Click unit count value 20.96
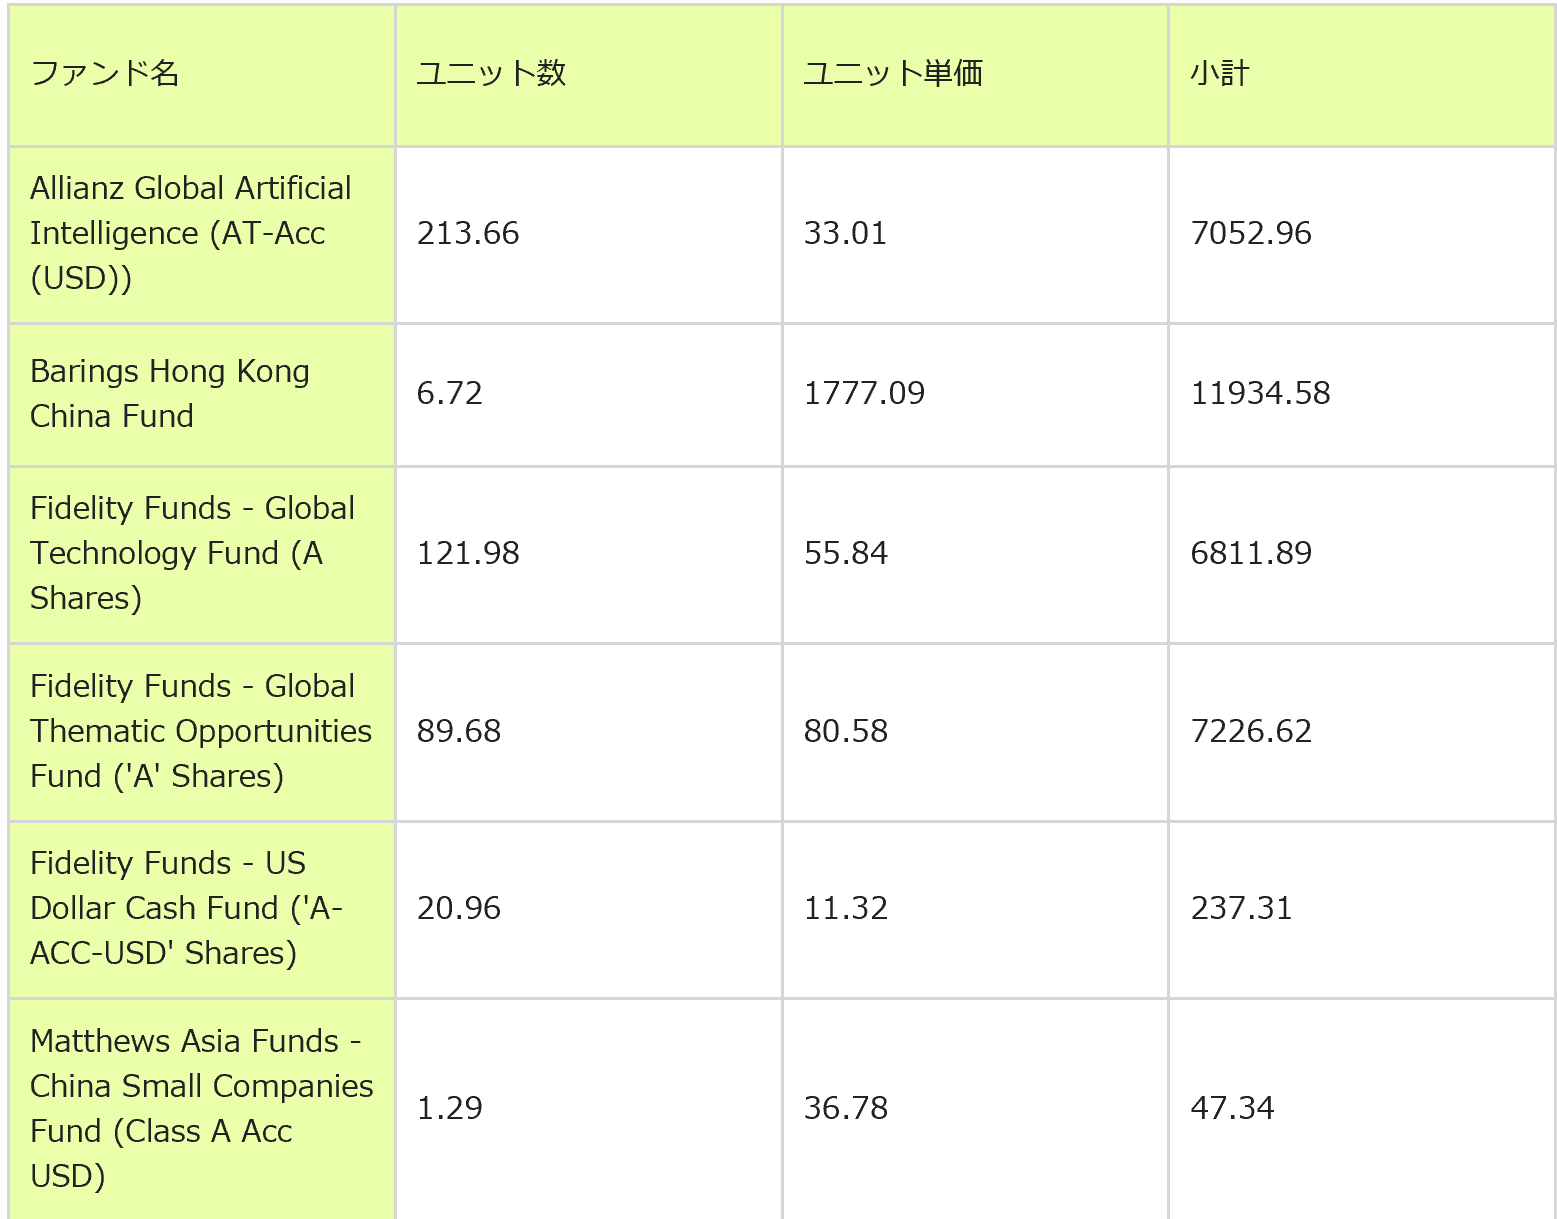 [459, 908]
